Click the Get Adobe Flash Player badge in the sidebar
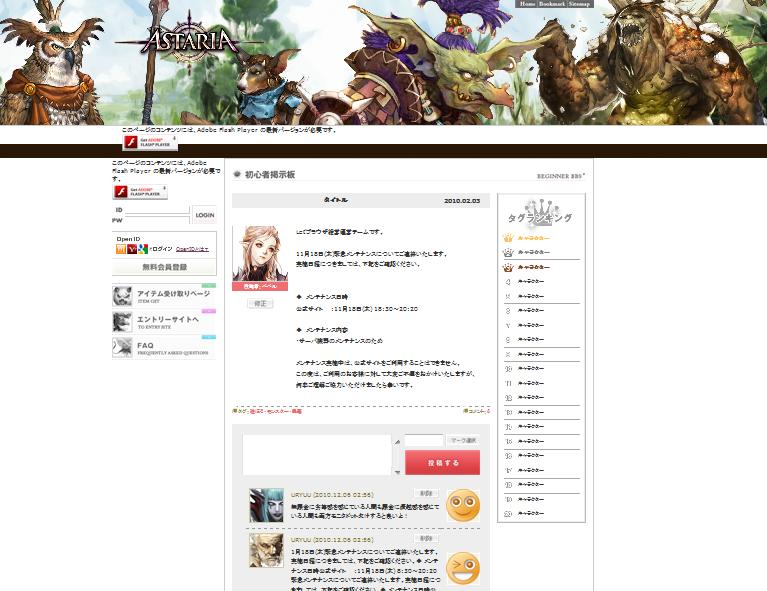 point(140,192)
